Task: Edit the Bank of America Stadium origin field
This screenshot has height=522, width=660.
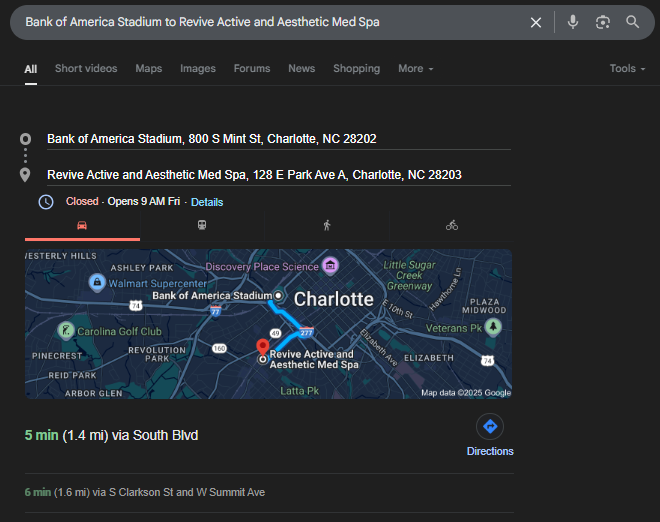Action: point(279,139)
